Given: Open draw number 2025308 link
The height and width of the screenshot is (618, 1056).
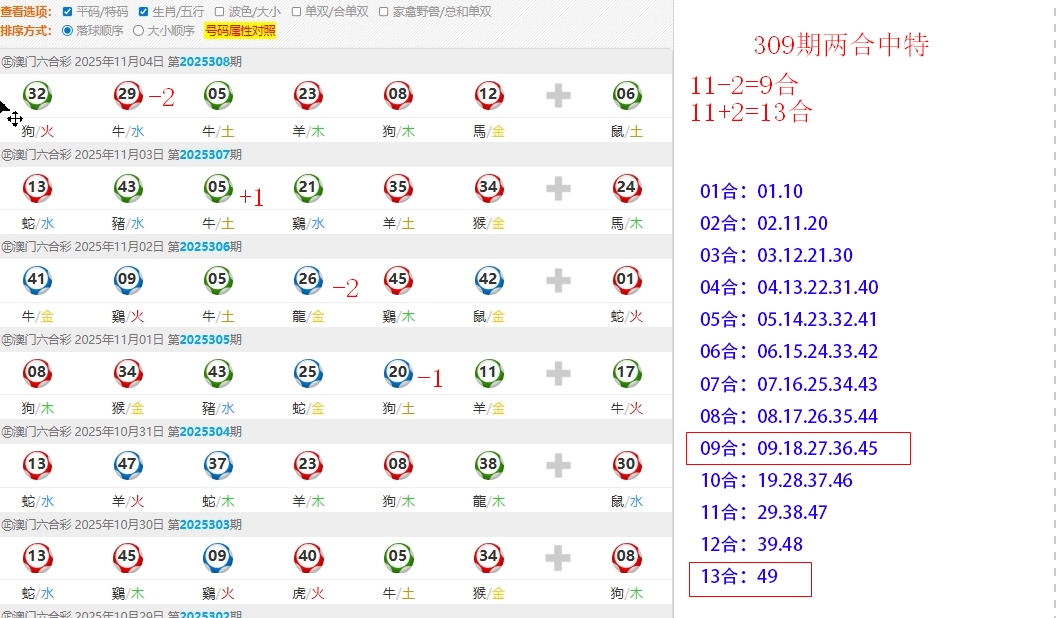Looking at the screenshot, I should coord(205,62).
